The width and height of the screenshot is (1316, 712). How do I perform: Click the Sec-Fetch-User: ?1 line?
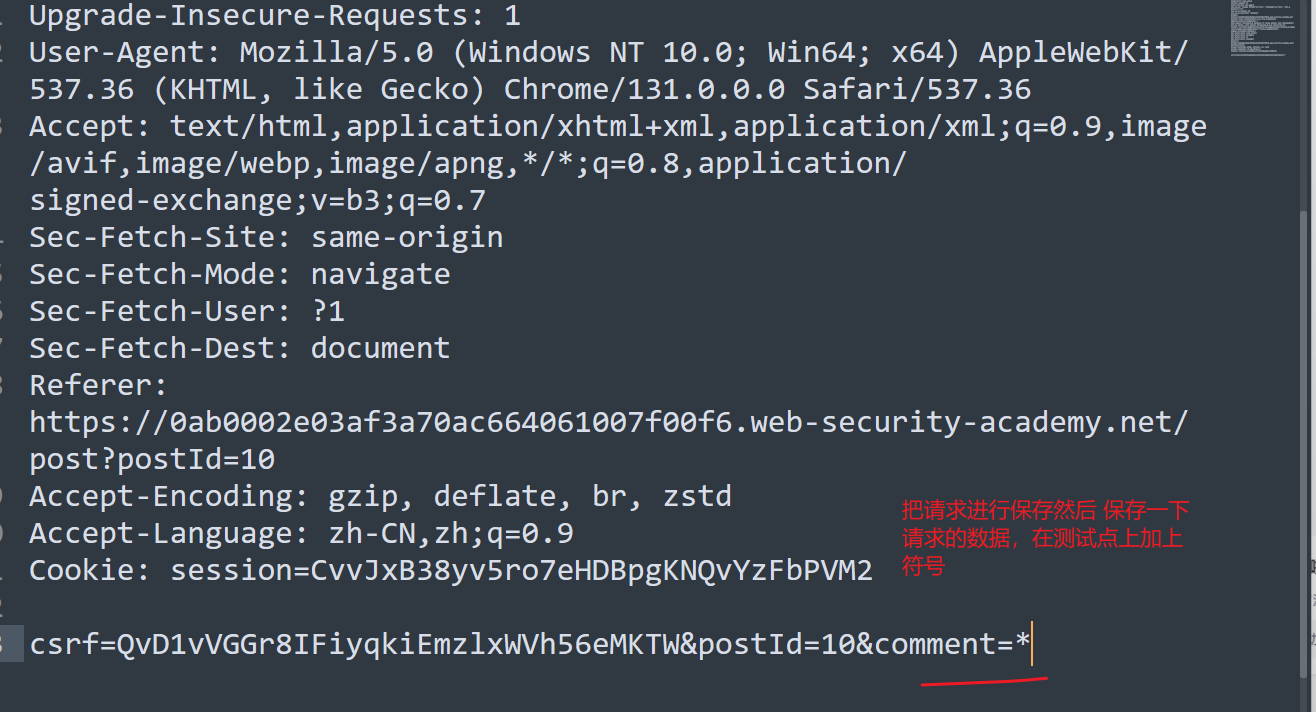pos(187,312)
